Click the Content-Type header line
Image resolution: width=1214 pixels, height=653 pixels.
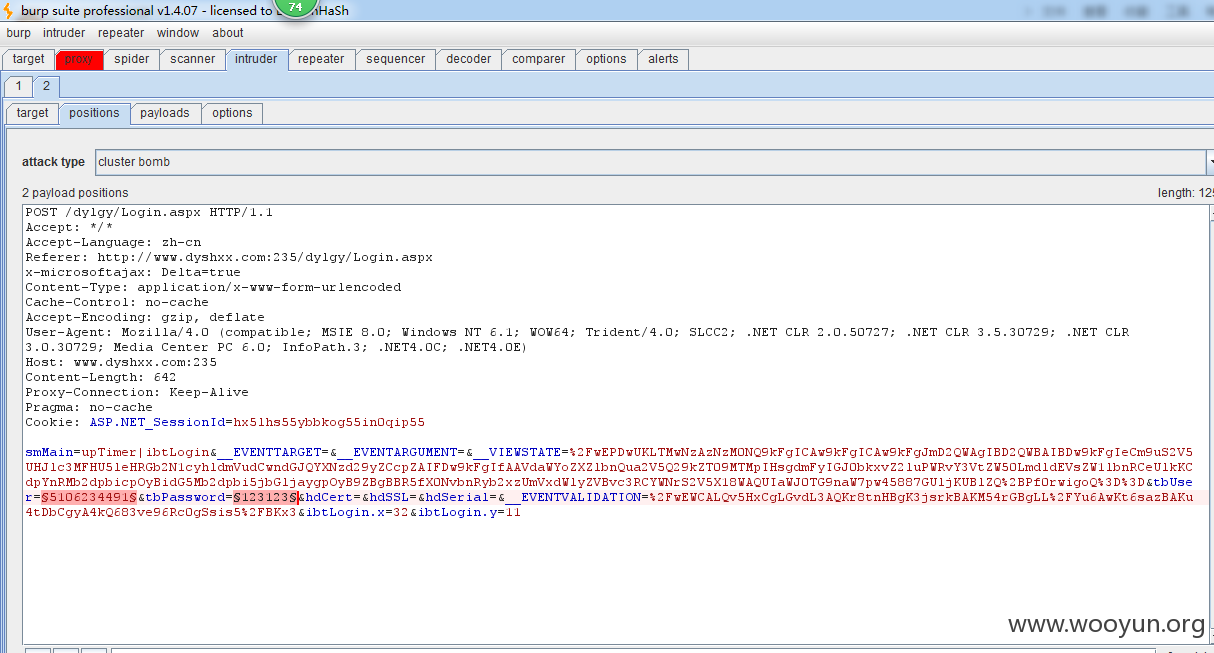click(213, 287)
